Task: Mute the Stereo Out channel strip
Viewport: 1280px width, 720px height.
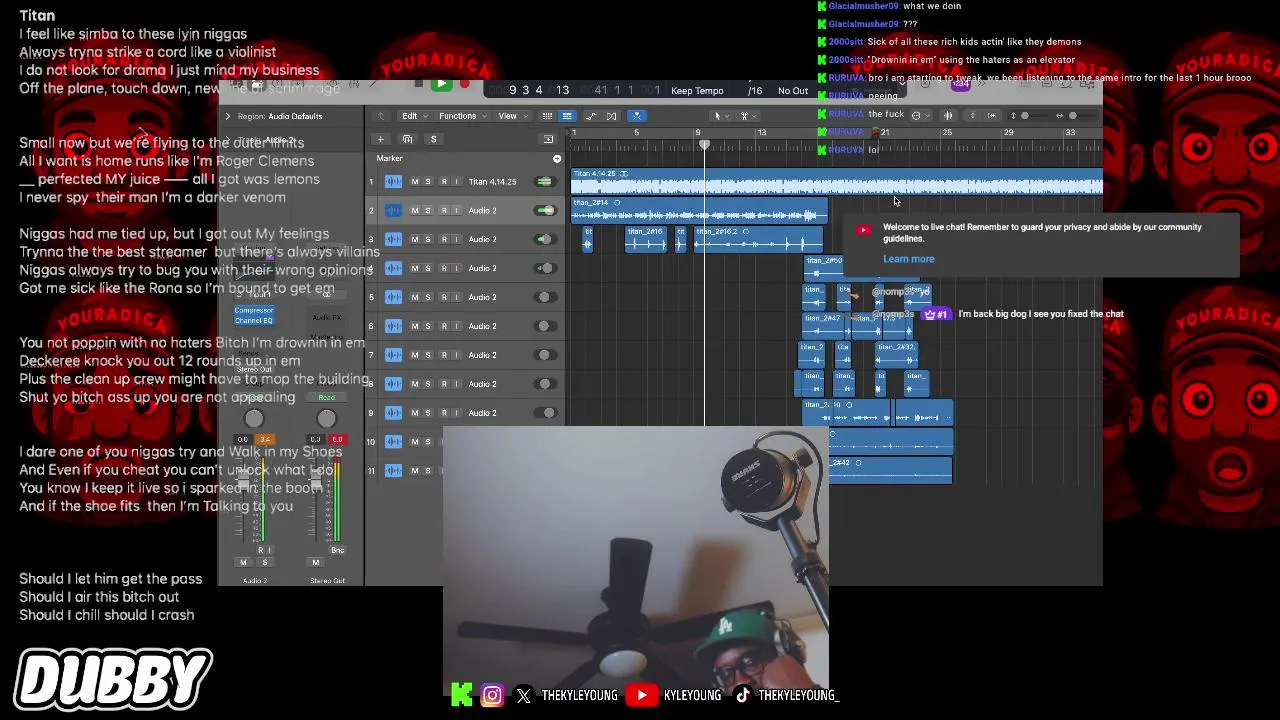Action: (x=315, y=563)
